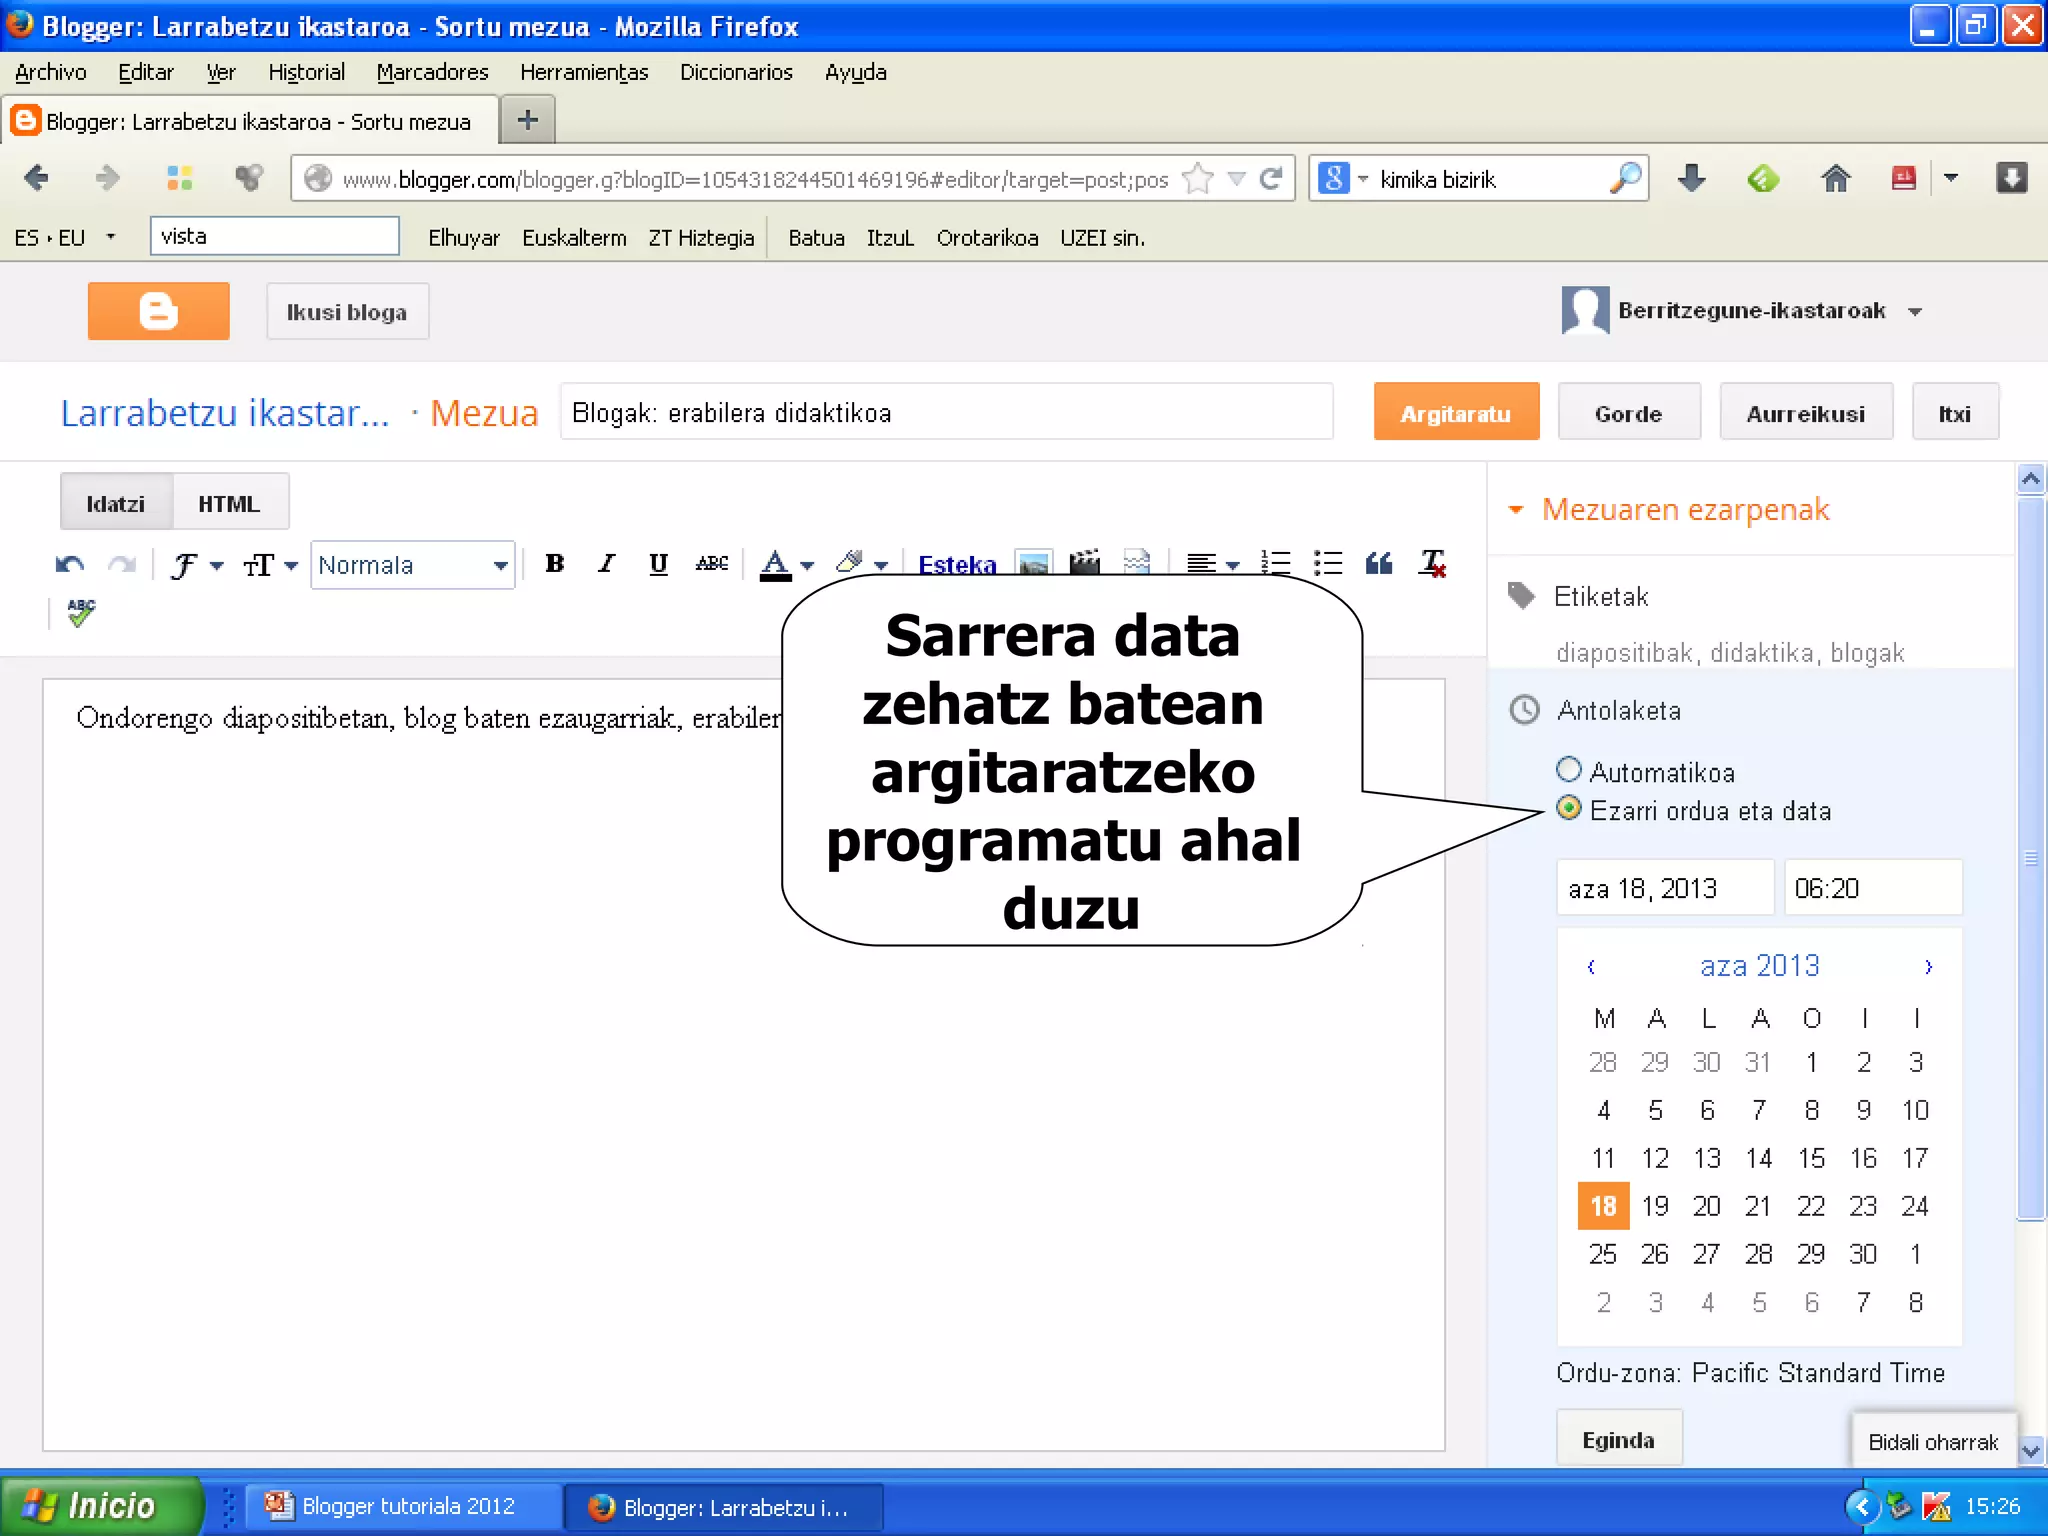
Task: Click the Gorde save button
Action: tap(1628, 413)
